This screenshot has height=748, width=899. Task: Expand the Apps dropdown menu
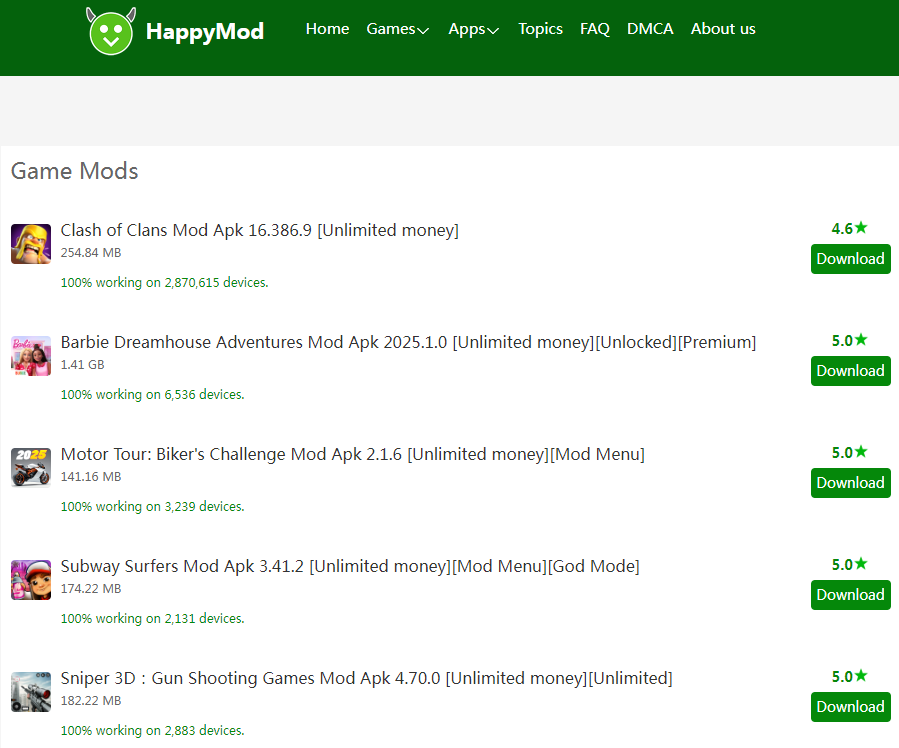click(474, 29)
